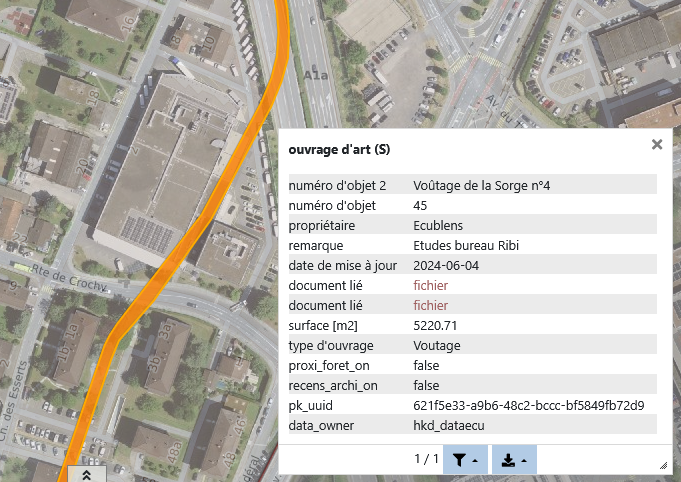Screen dimensions: 681x482
Task: Expand the bottom panel with double chevron
Action: coord(87,474)
